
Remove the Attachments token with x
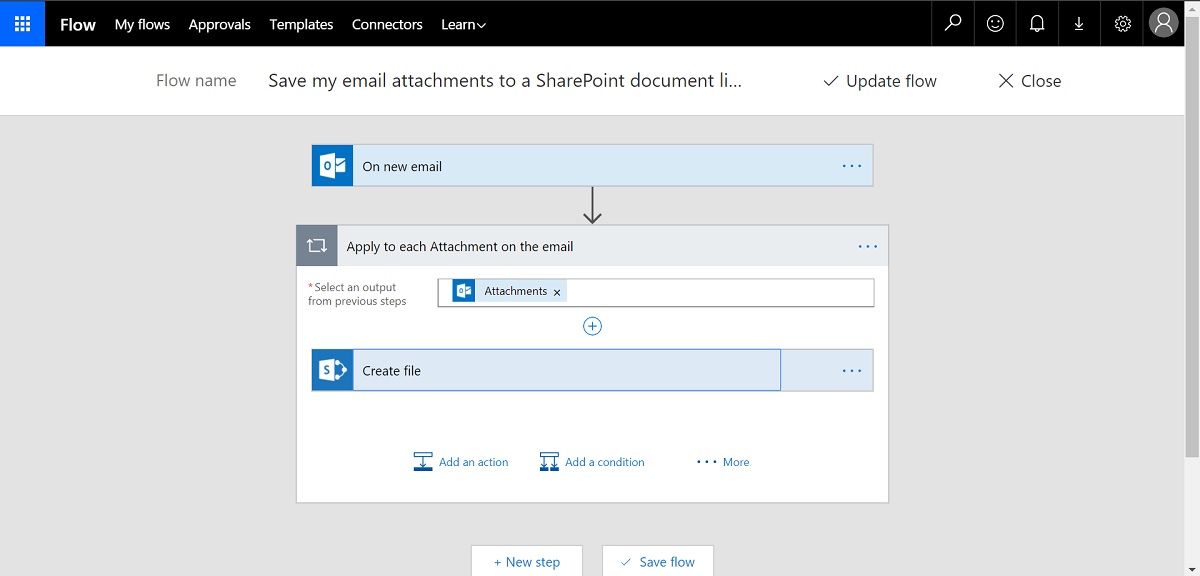[x=557, y=292]
